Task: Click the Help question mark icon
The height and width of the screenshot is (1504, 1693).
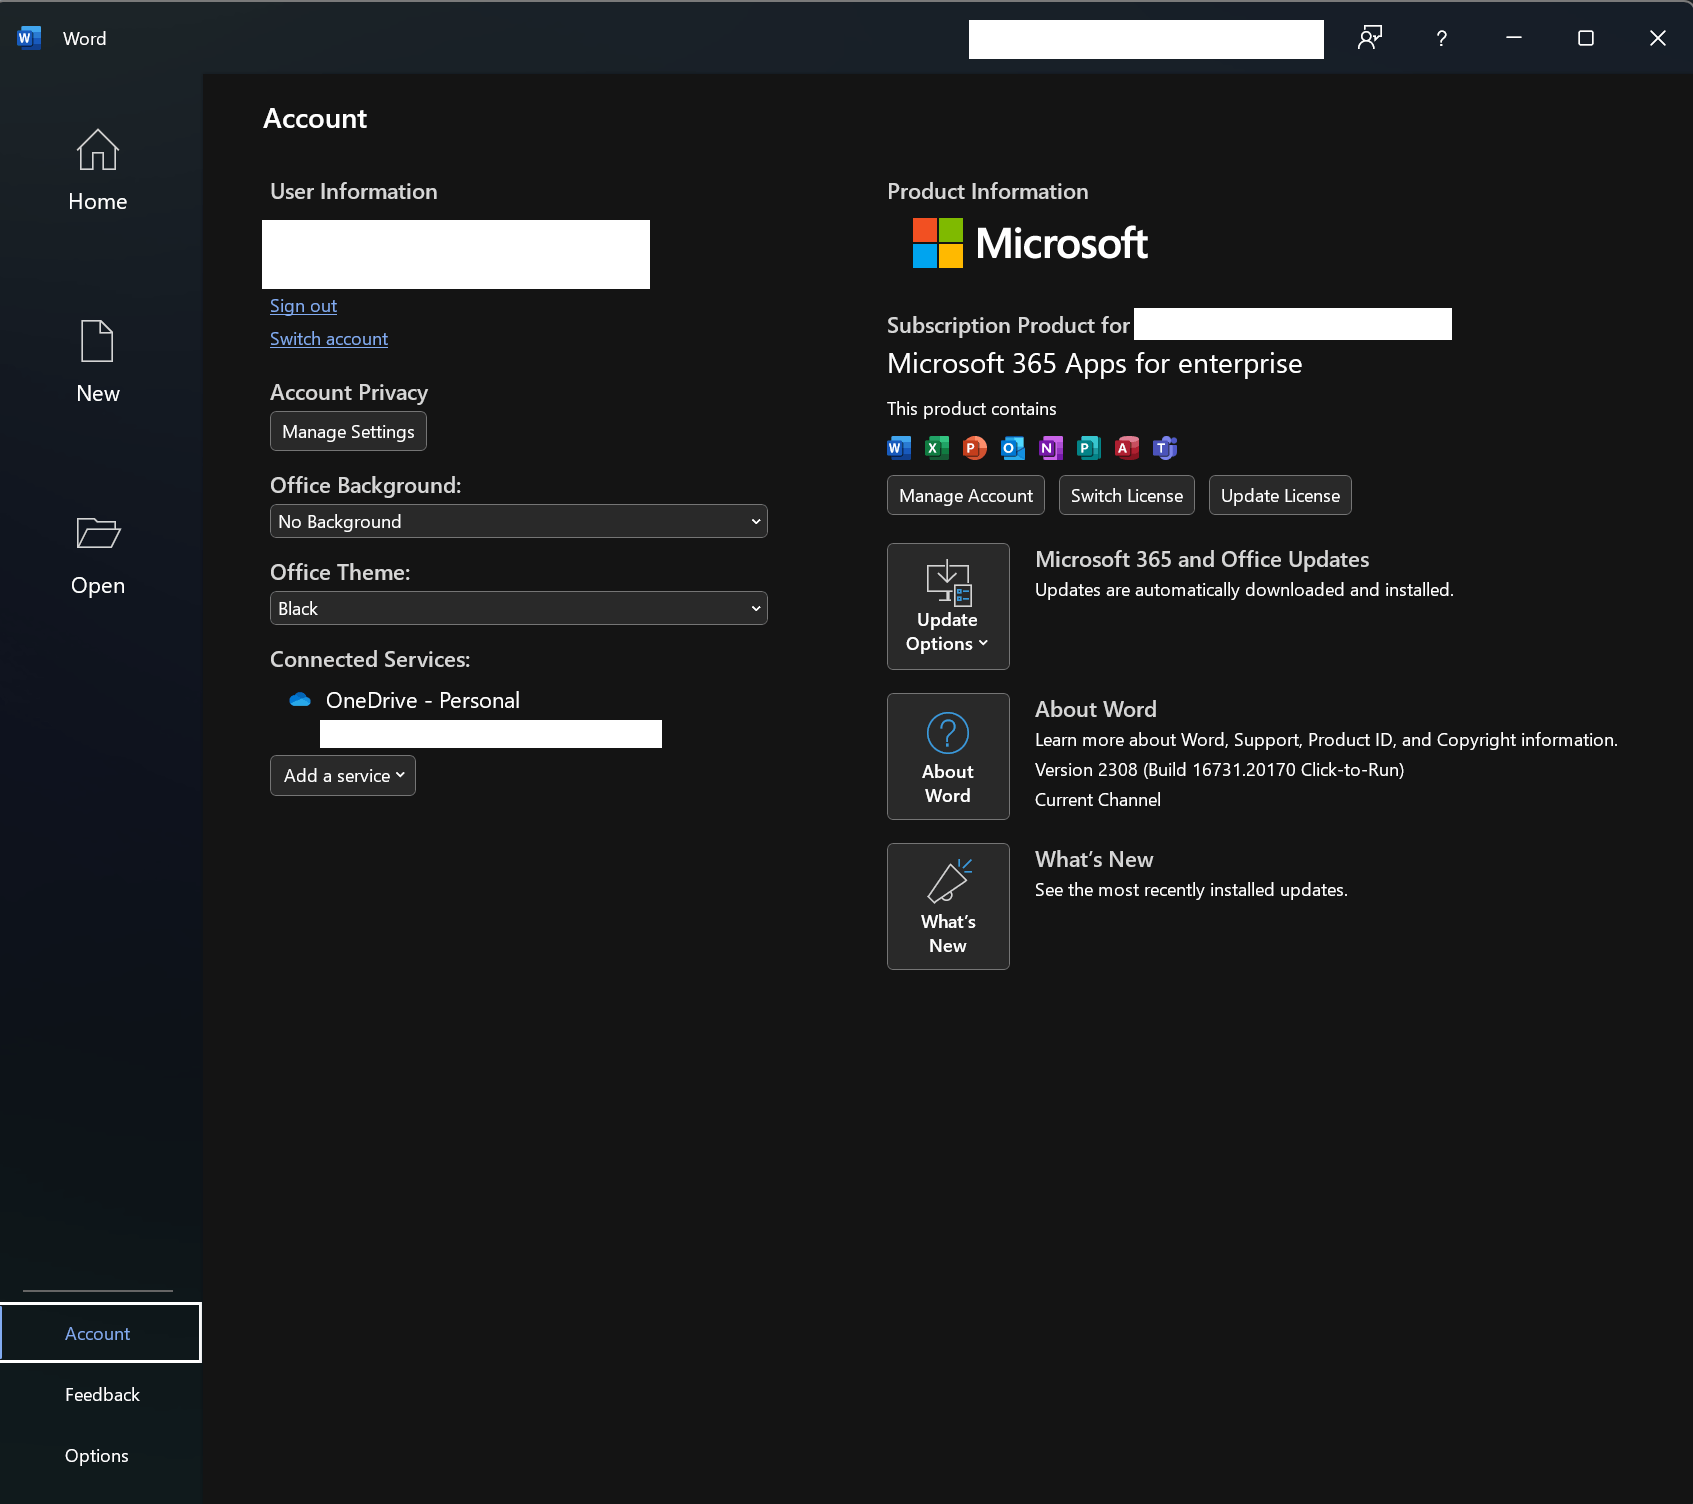Action: point(1441,38)
